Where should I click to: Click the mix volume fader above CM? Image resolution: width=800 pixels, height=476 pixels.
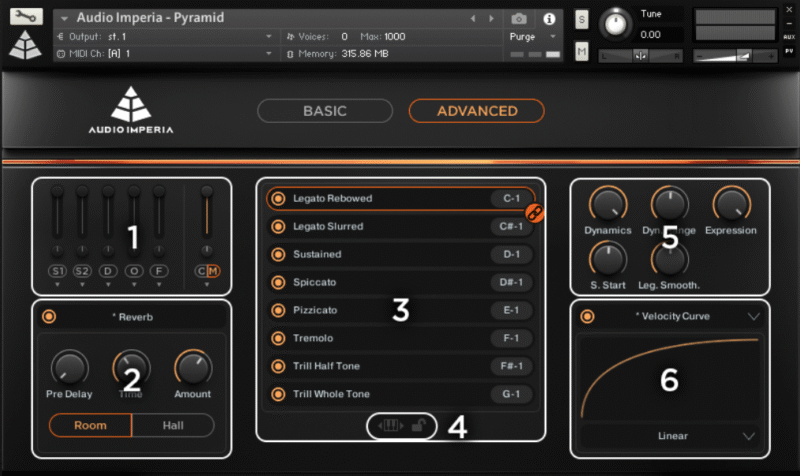(x=207, y=212)
